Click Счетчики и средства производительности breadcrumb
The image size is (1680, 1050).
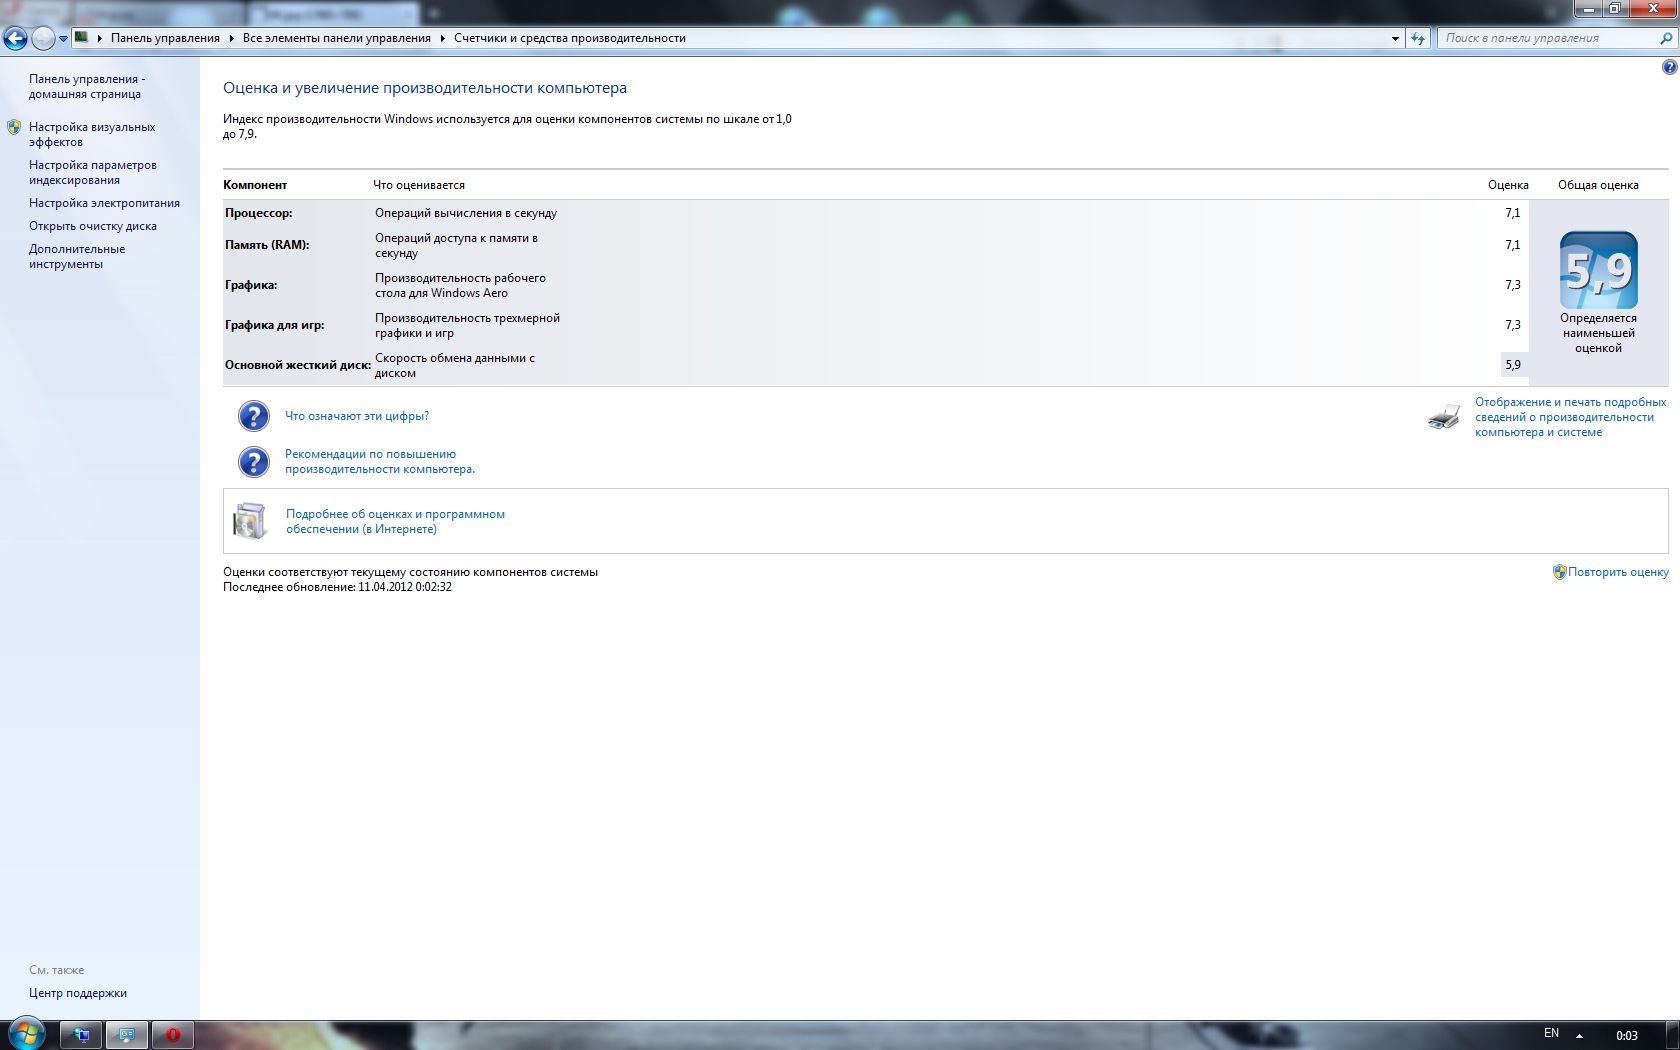click(x=570, y=38)
